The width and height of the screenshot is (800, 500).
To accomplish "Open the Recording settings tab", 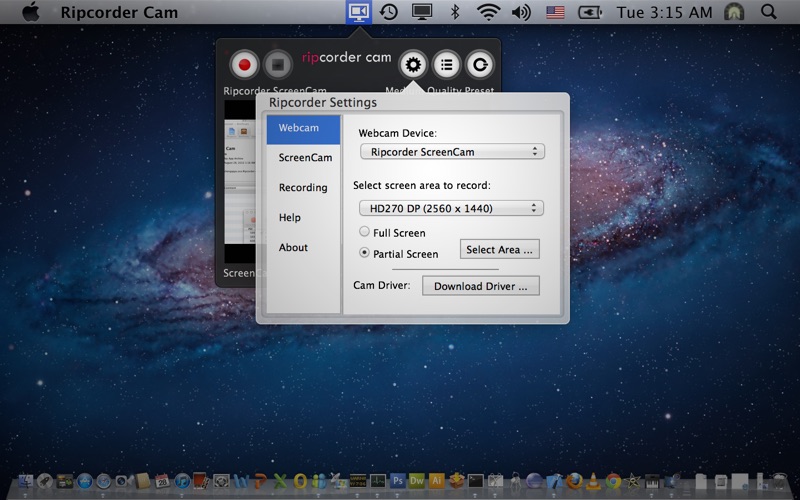I will coord(303,188).
